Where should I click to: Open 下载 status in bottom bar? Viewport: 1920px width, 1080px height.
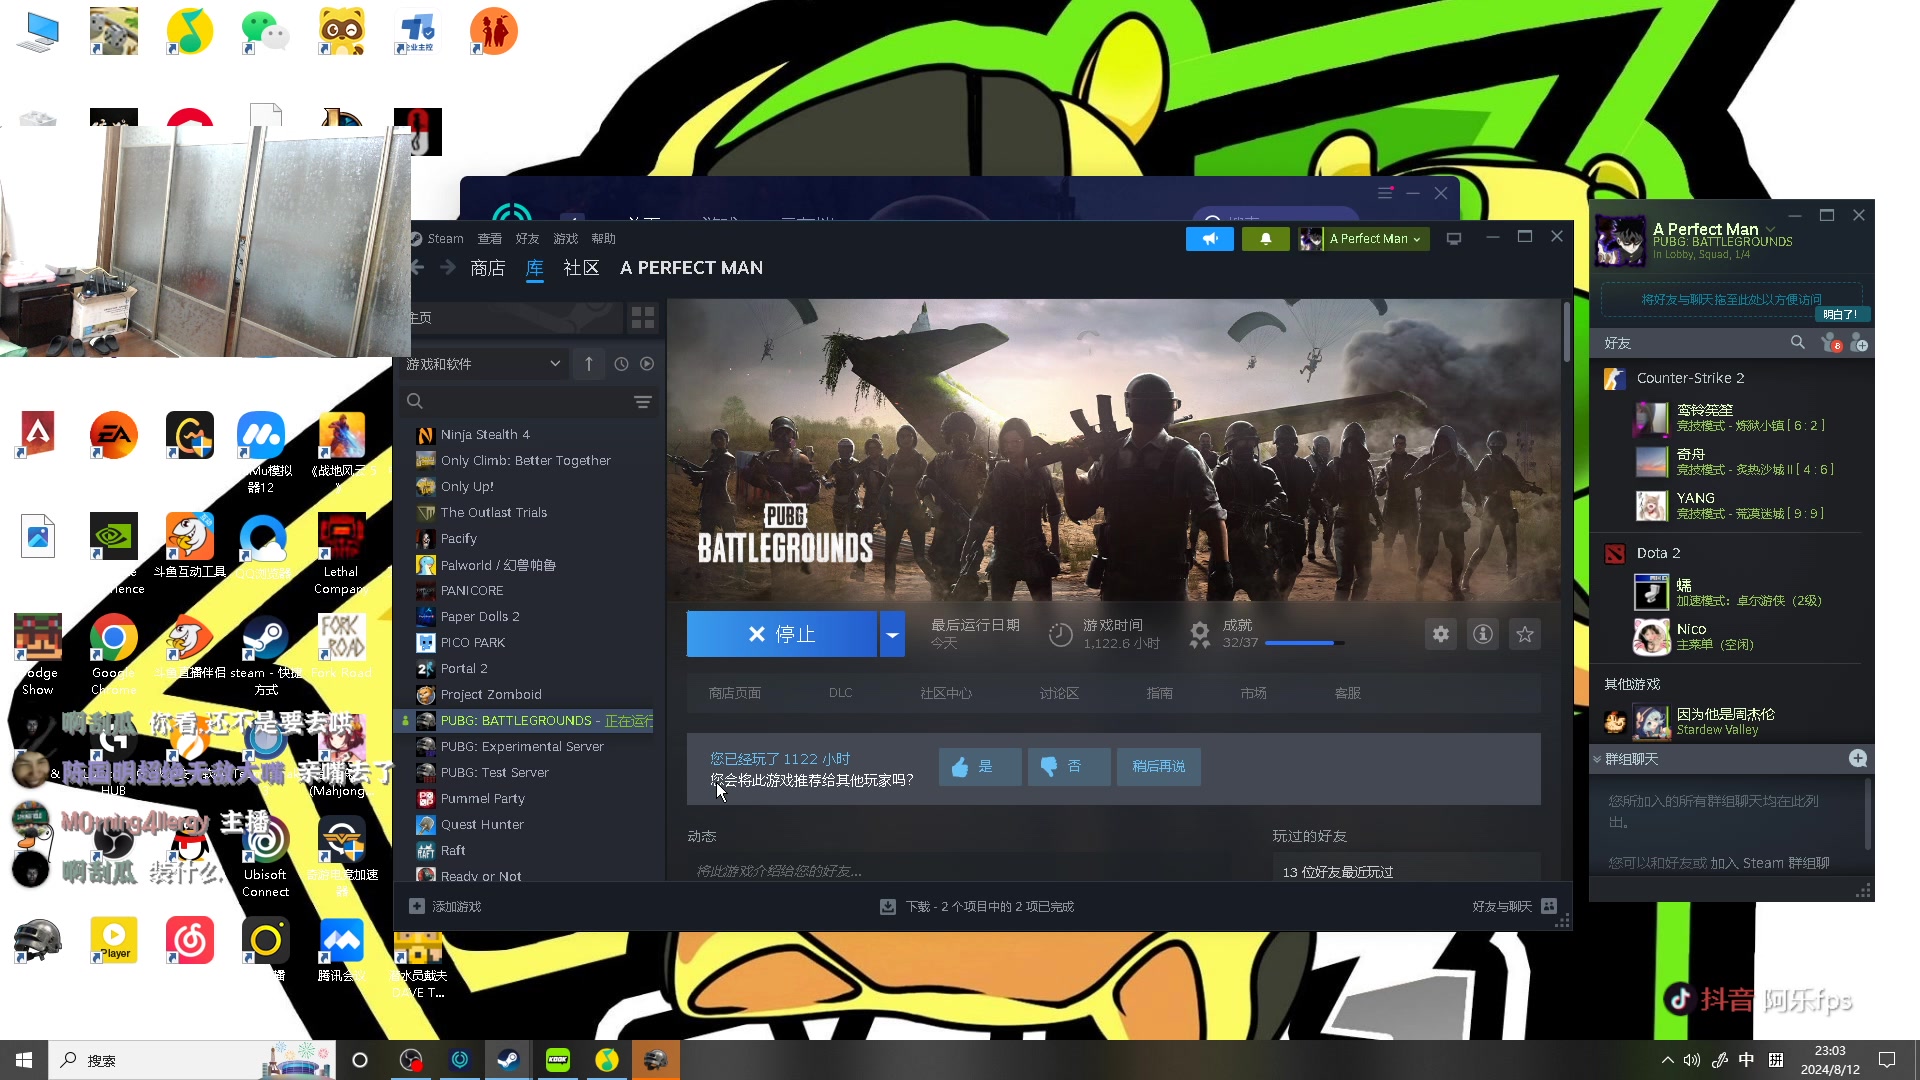click(x=977, y=906)
